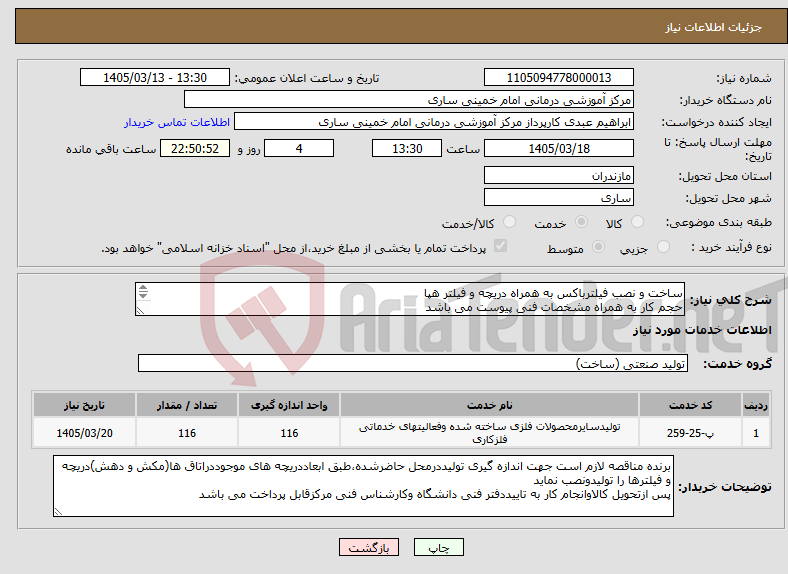The height and width of the screenshot is (574, 788).
Task: Select the کالا/خدمت radio button
Action: click(x=510, y=222)
